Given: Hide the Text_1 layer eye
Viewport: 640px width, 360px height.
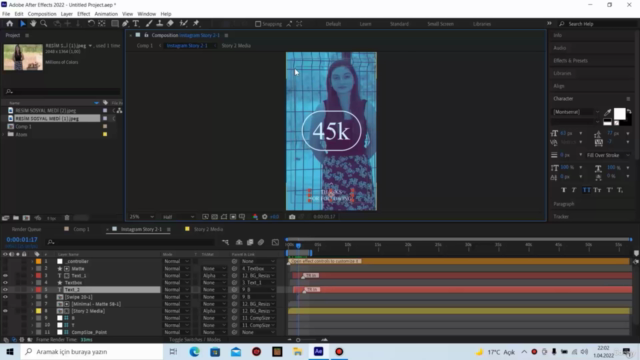Looking at the screenshot, I should [5, 276].
